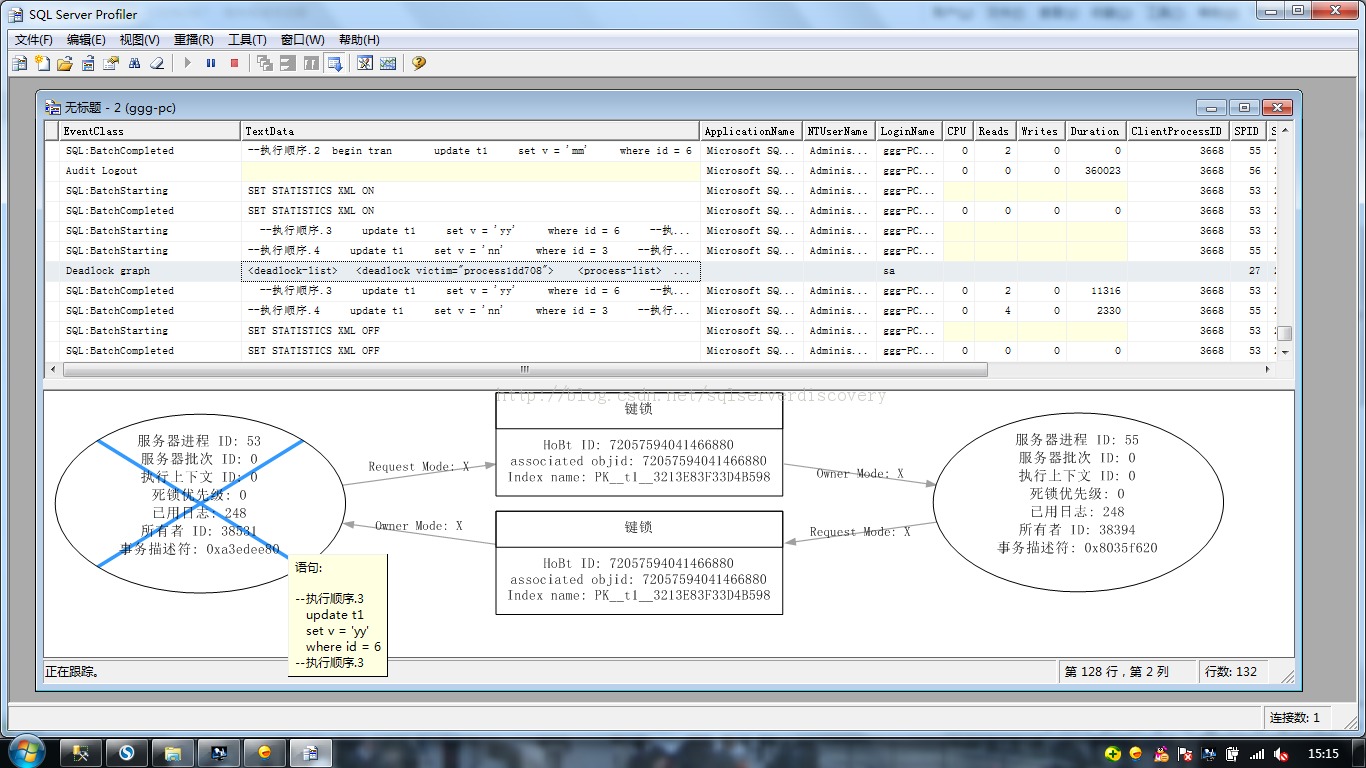Click the Duration column header
The height and width of the screenshot is (768, 1366).
click(1095, 131)
